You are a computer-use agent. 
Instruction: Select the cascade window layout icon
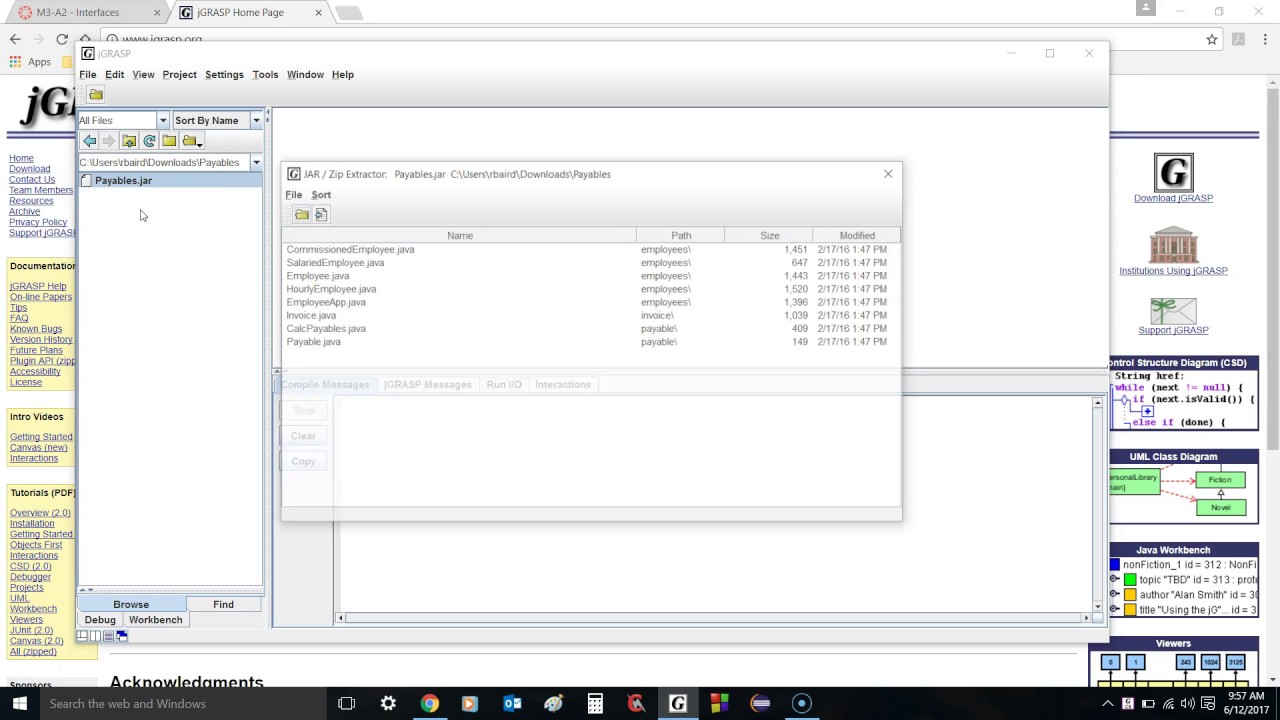coord(122,635)
